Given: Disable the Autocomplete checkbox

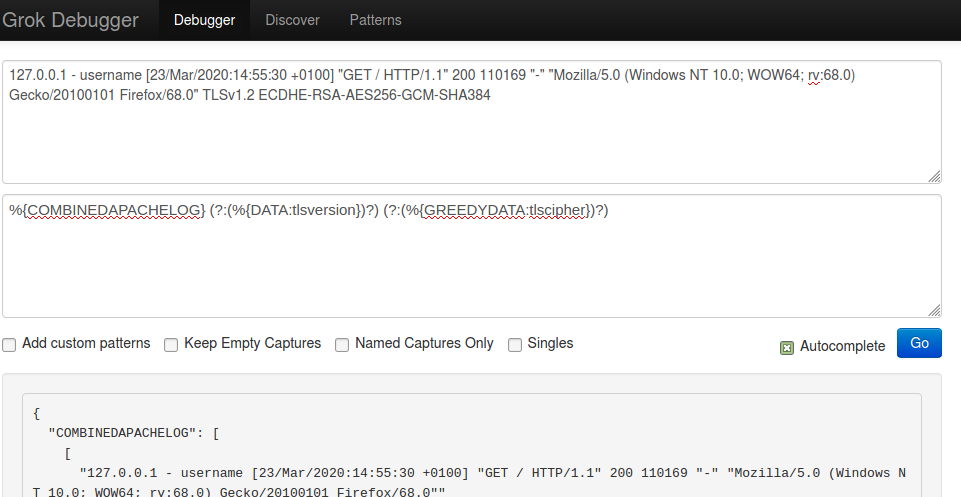Looking at the screenshot, I should coord(787,347).
